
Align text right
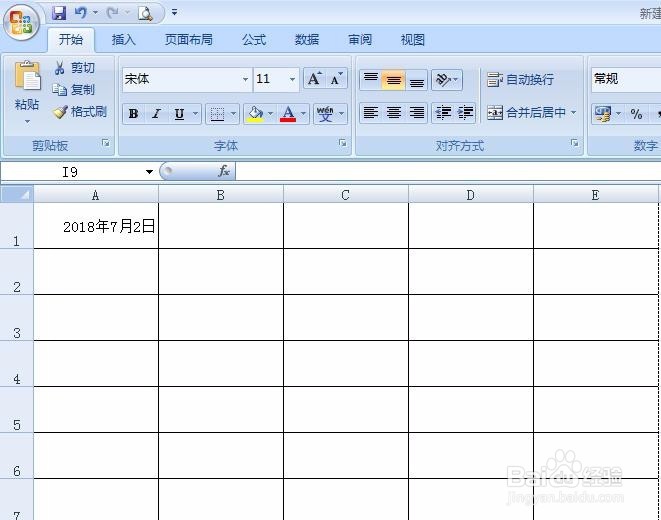(416, 113)
